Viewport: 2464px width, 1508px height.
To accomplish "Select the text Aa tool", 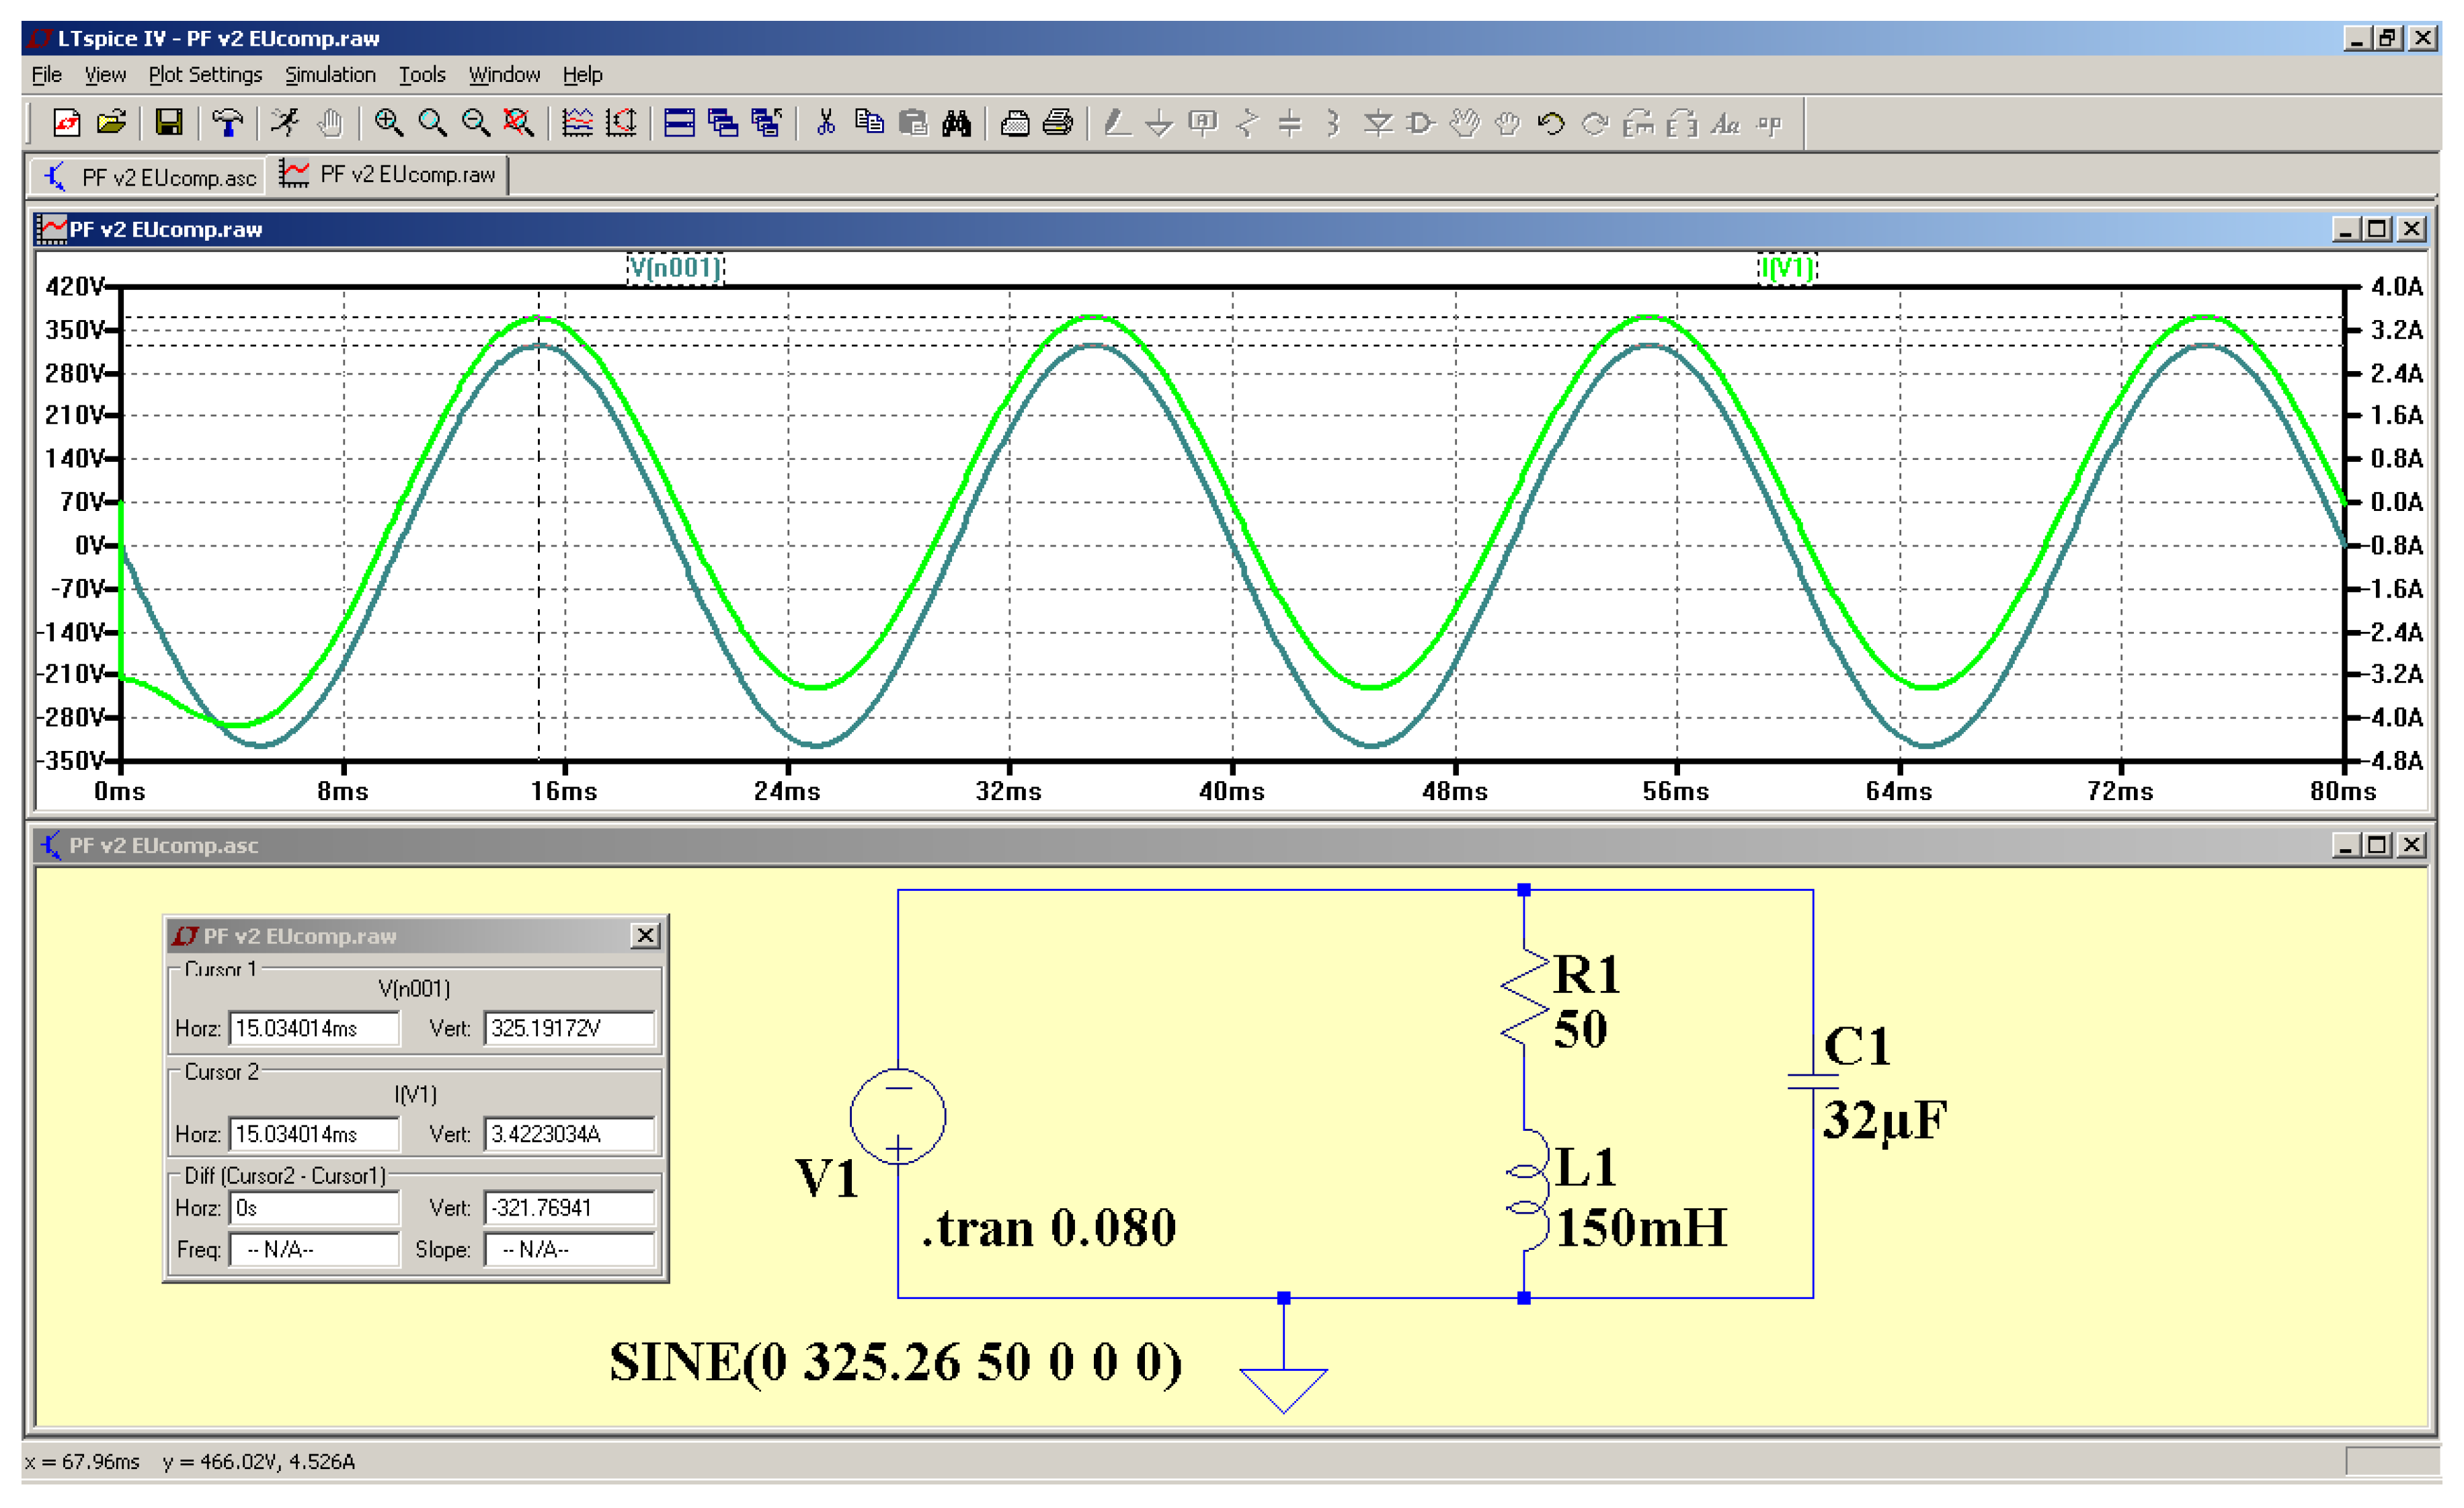I will [x=1726, y=123].
